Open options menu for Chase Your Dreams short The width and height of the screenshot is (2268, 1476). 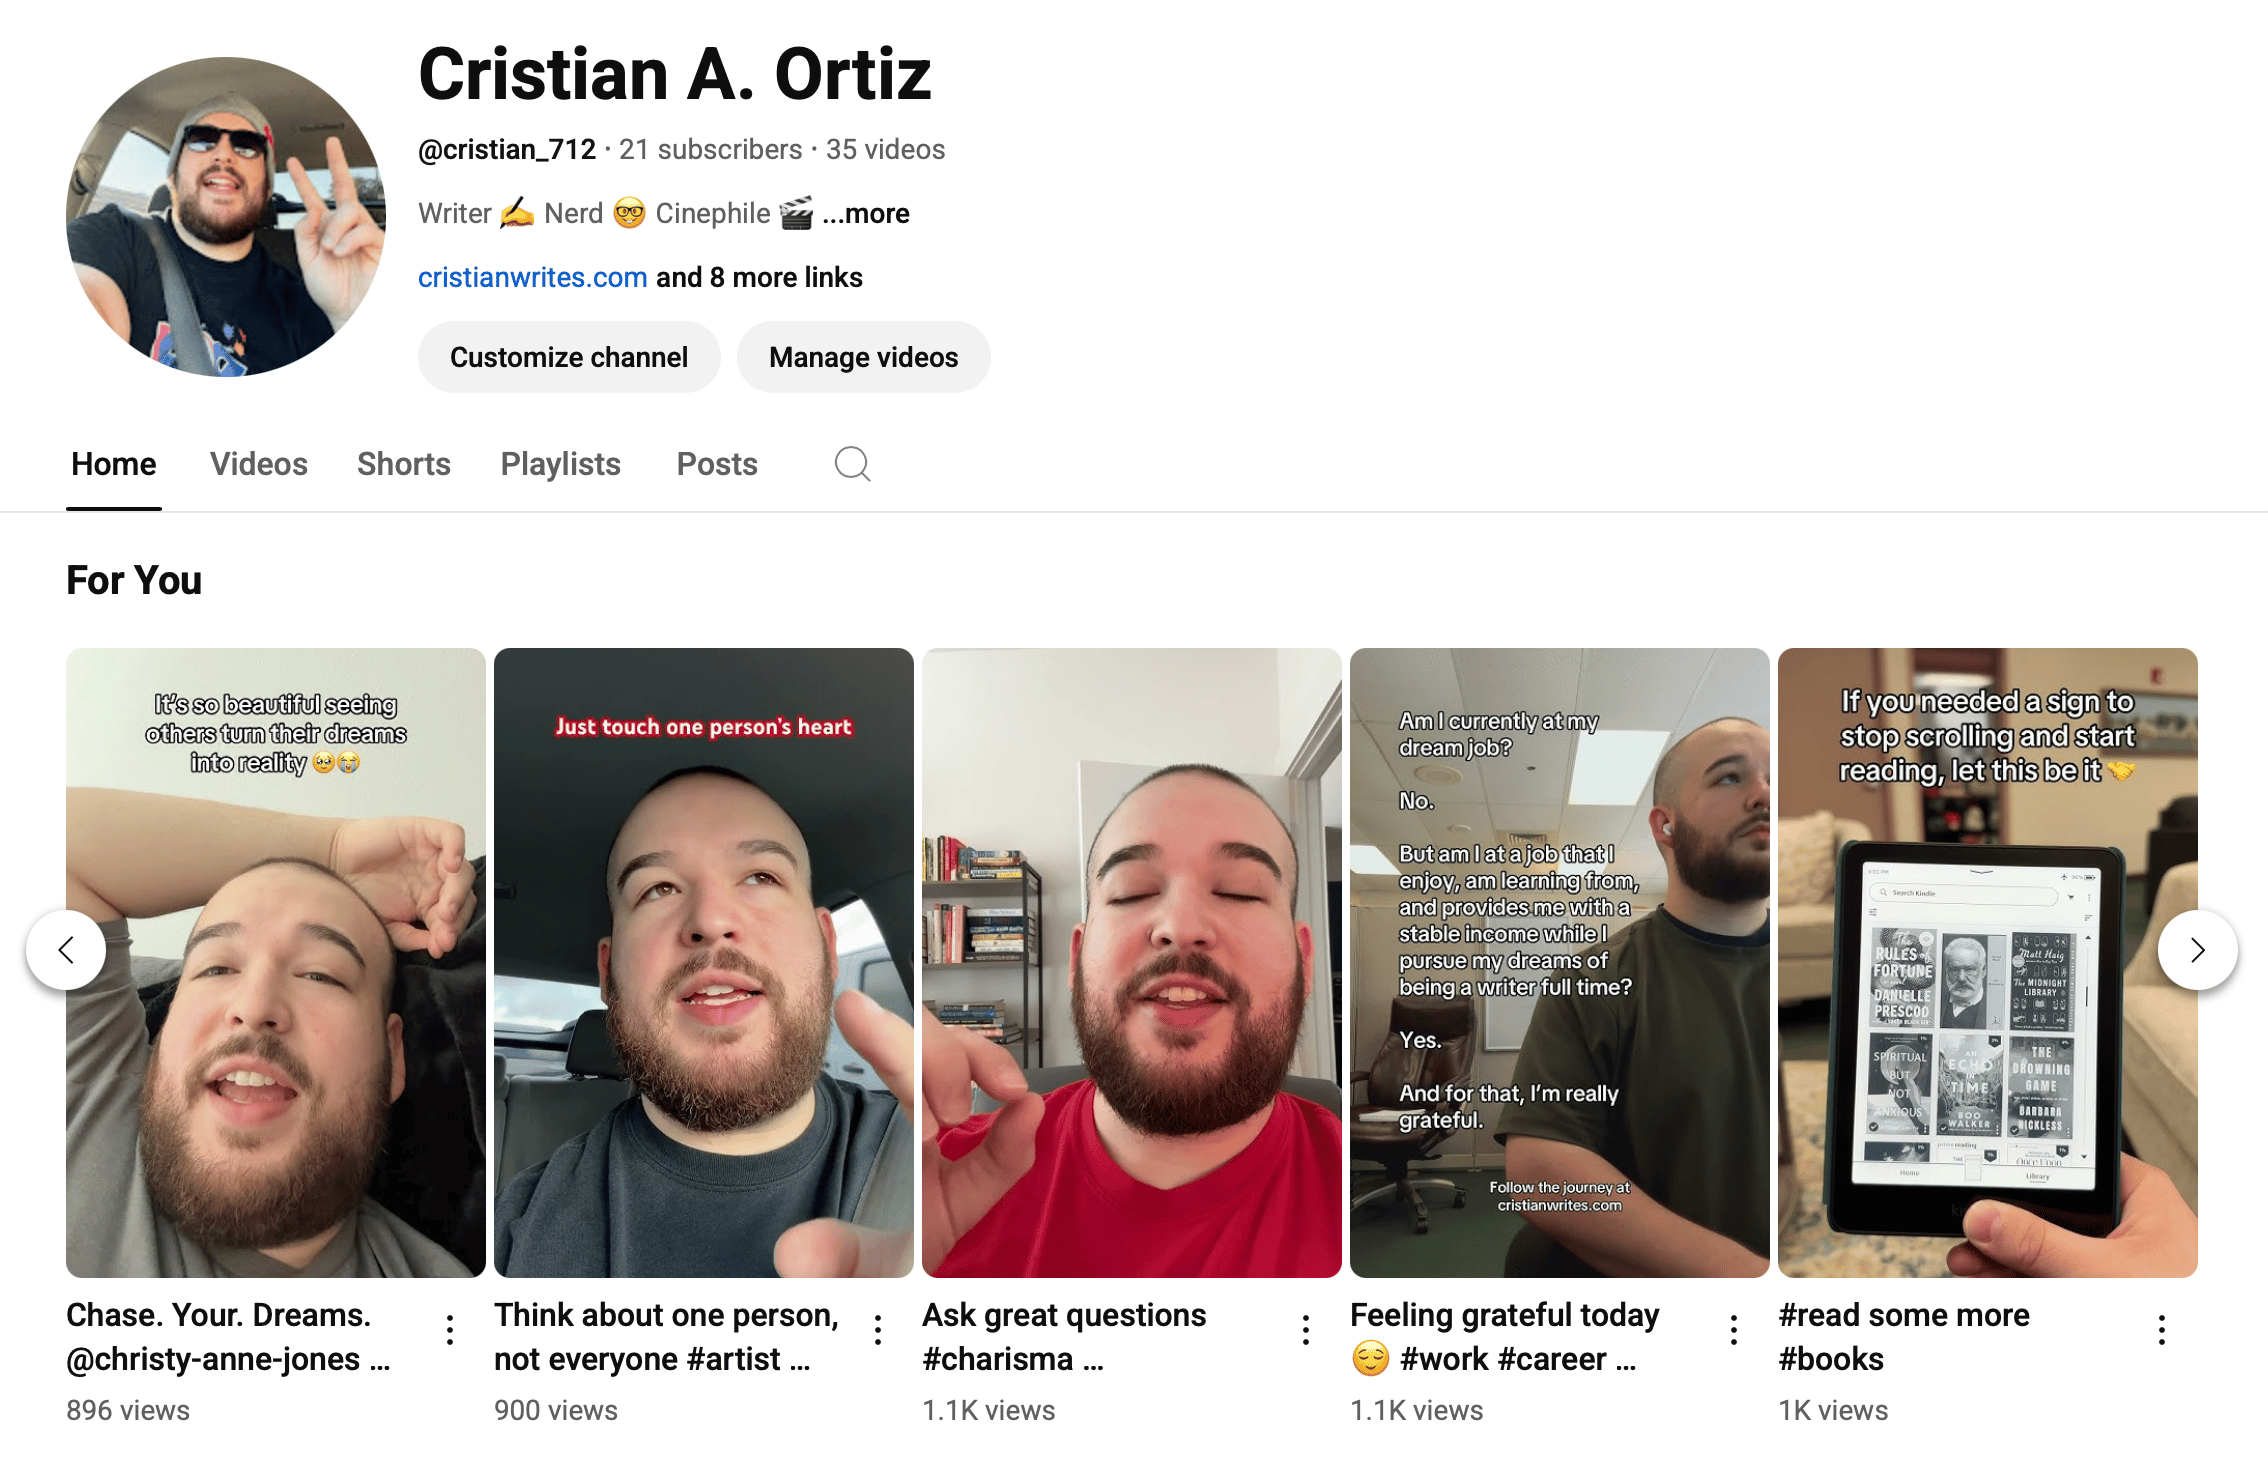pyautogui.click(x=450, y=1330)
